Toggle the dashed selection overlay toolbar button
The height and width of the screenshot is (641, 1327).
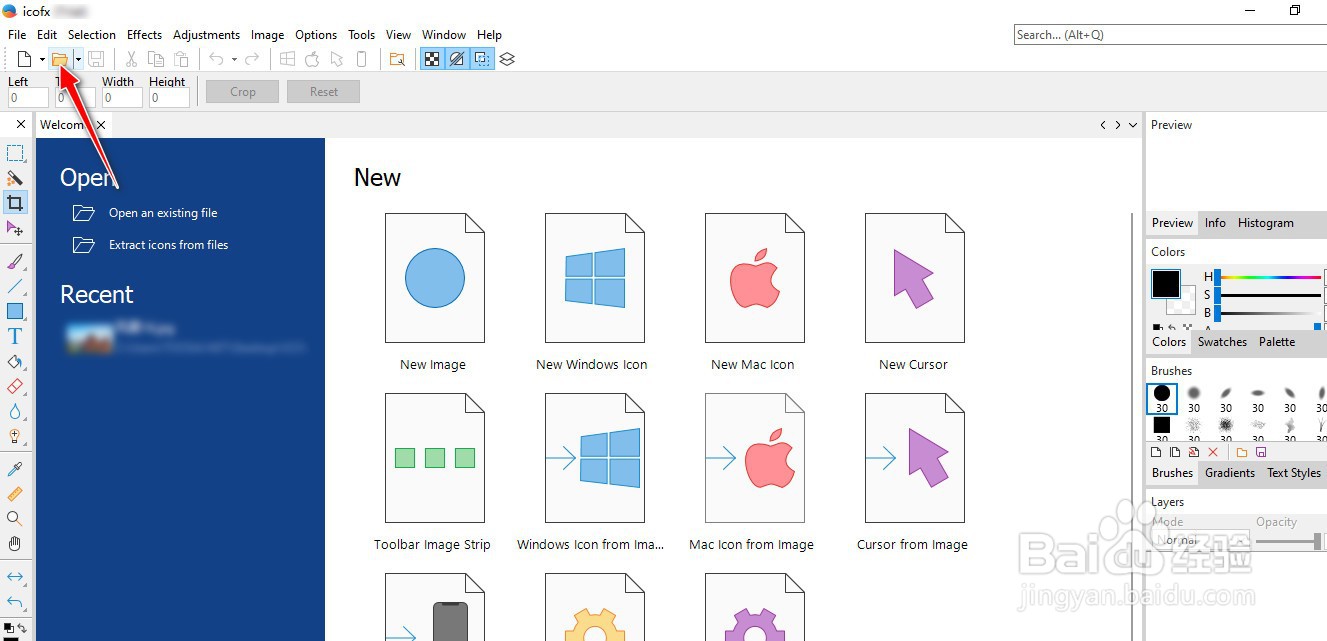pos(482,59)
